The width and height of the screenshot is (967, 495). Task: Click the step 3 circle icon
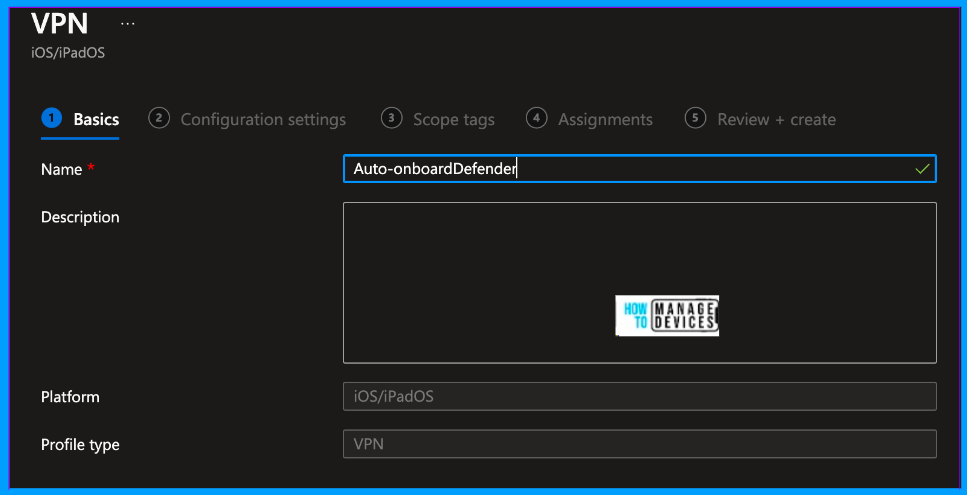(392, 118)
